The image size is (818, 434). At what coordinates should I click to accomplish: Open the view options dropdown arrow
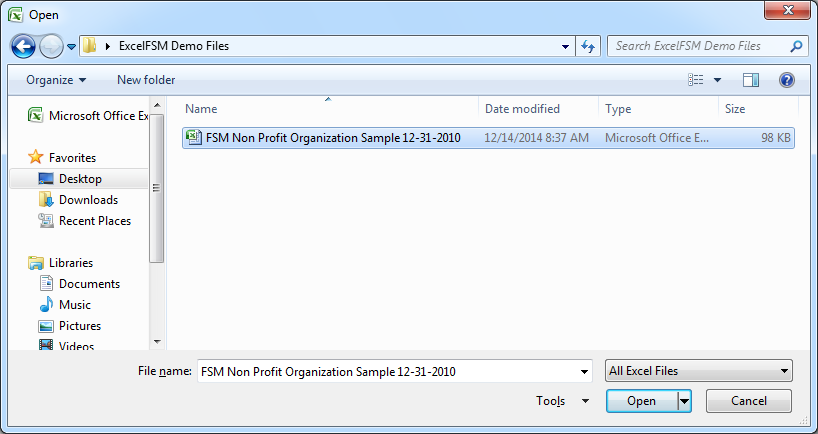(718, 80)
